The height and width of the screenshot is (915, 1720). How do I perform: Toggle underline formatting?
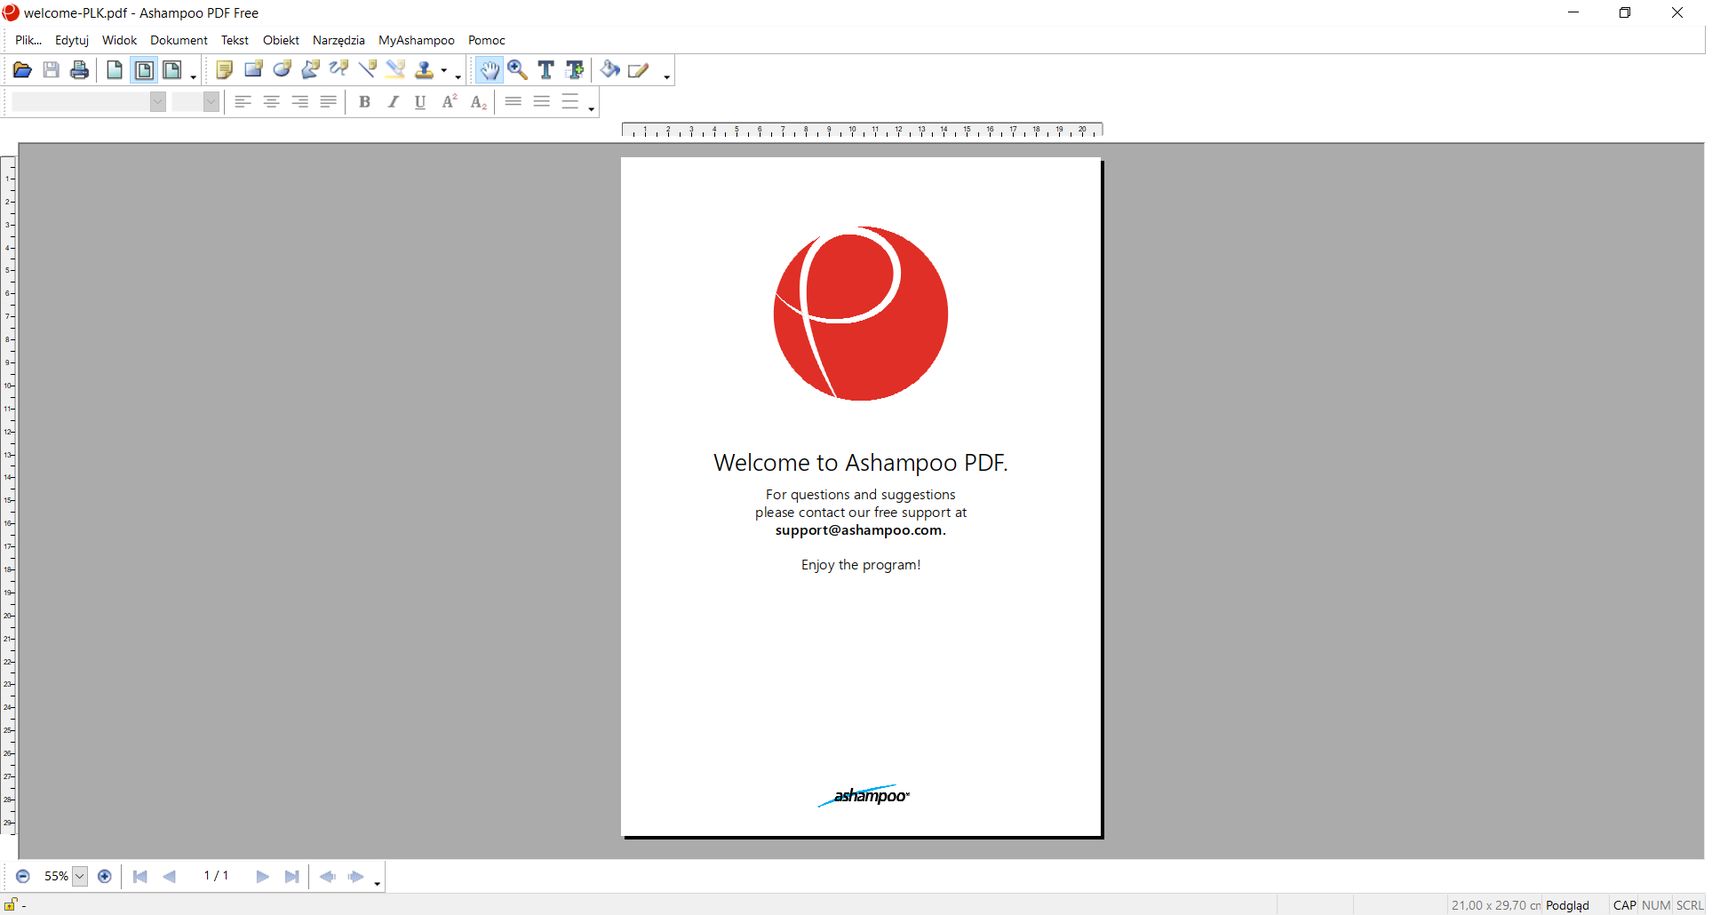pyautogui.click(x=421, y=102)
